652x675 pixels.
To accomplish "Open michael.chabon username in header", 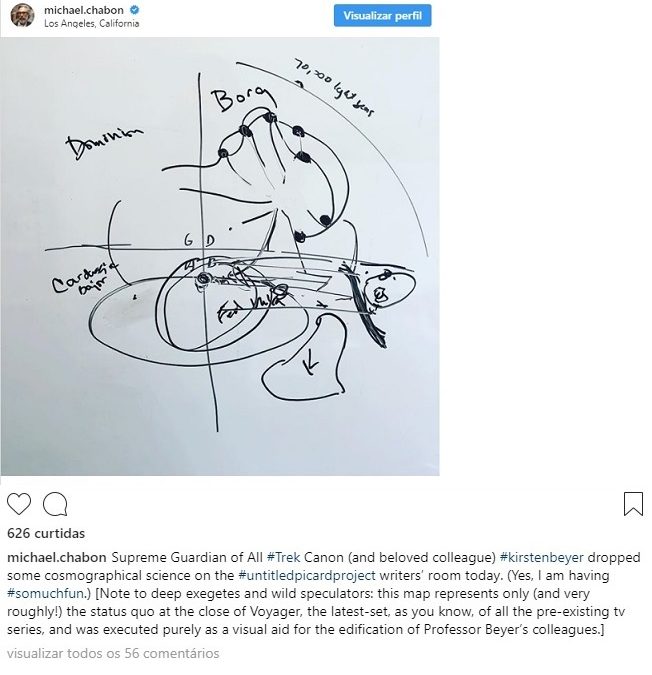I will click(83, 10).
